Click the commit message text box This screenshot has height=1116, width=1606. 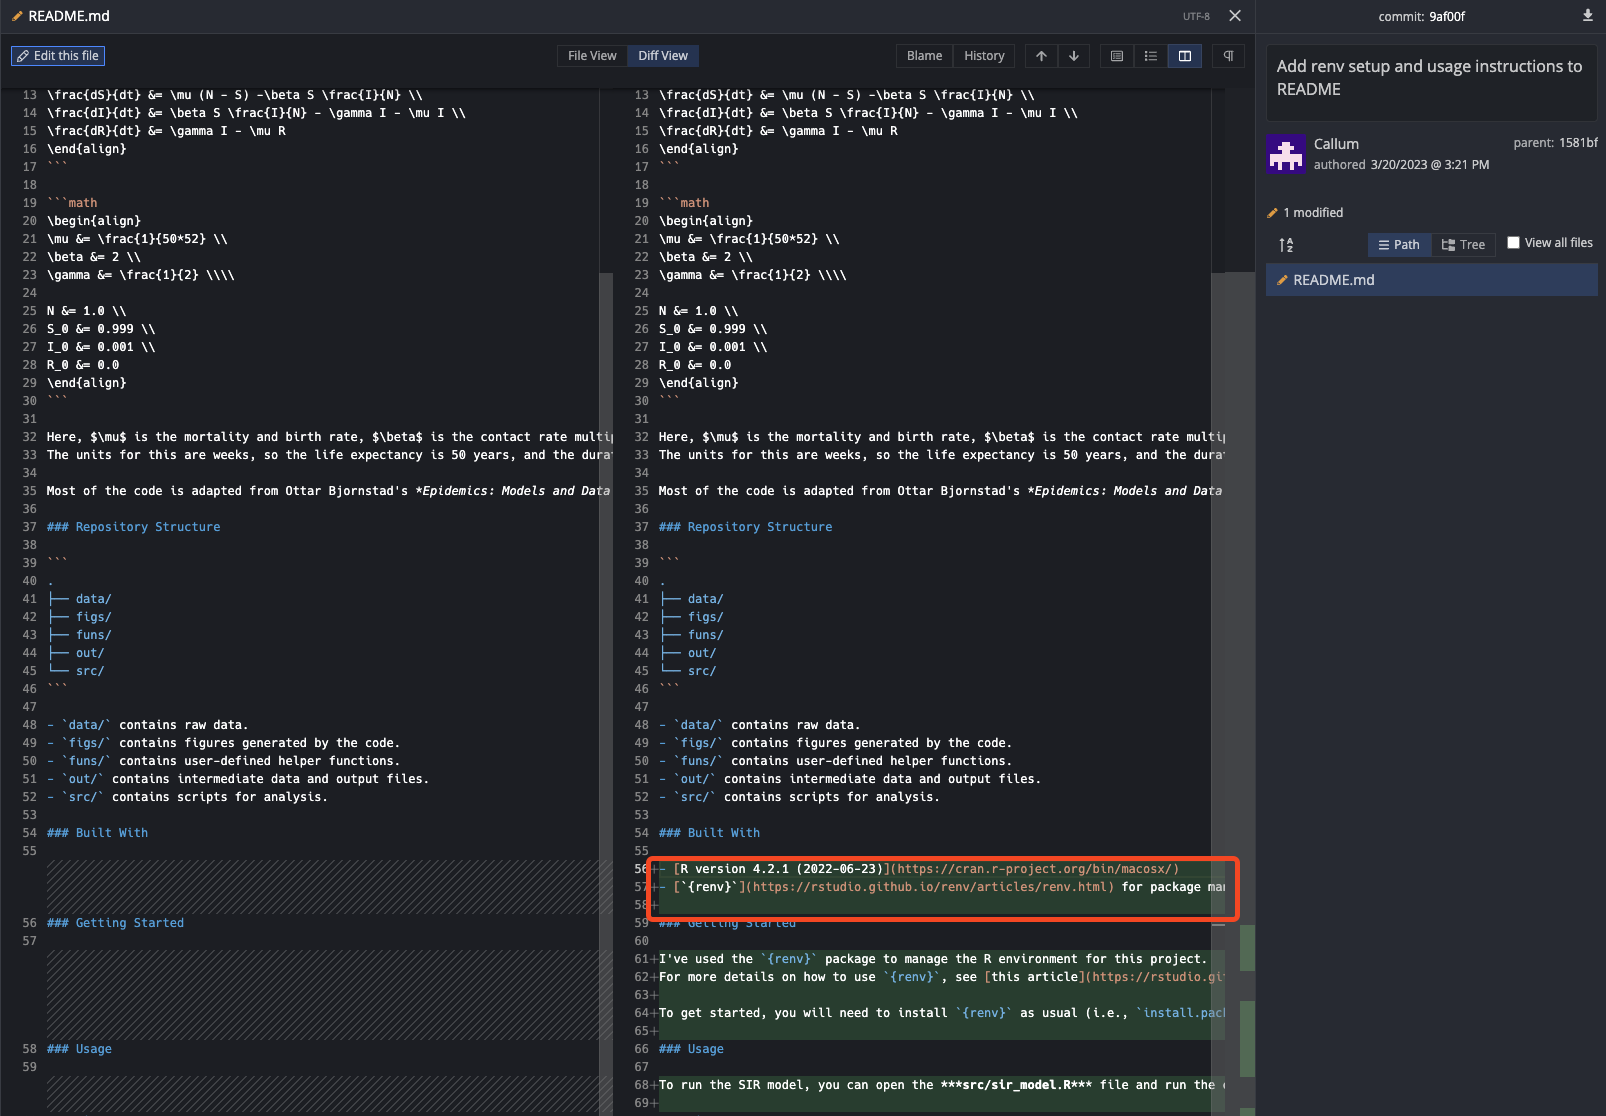tap(1430, 78)
